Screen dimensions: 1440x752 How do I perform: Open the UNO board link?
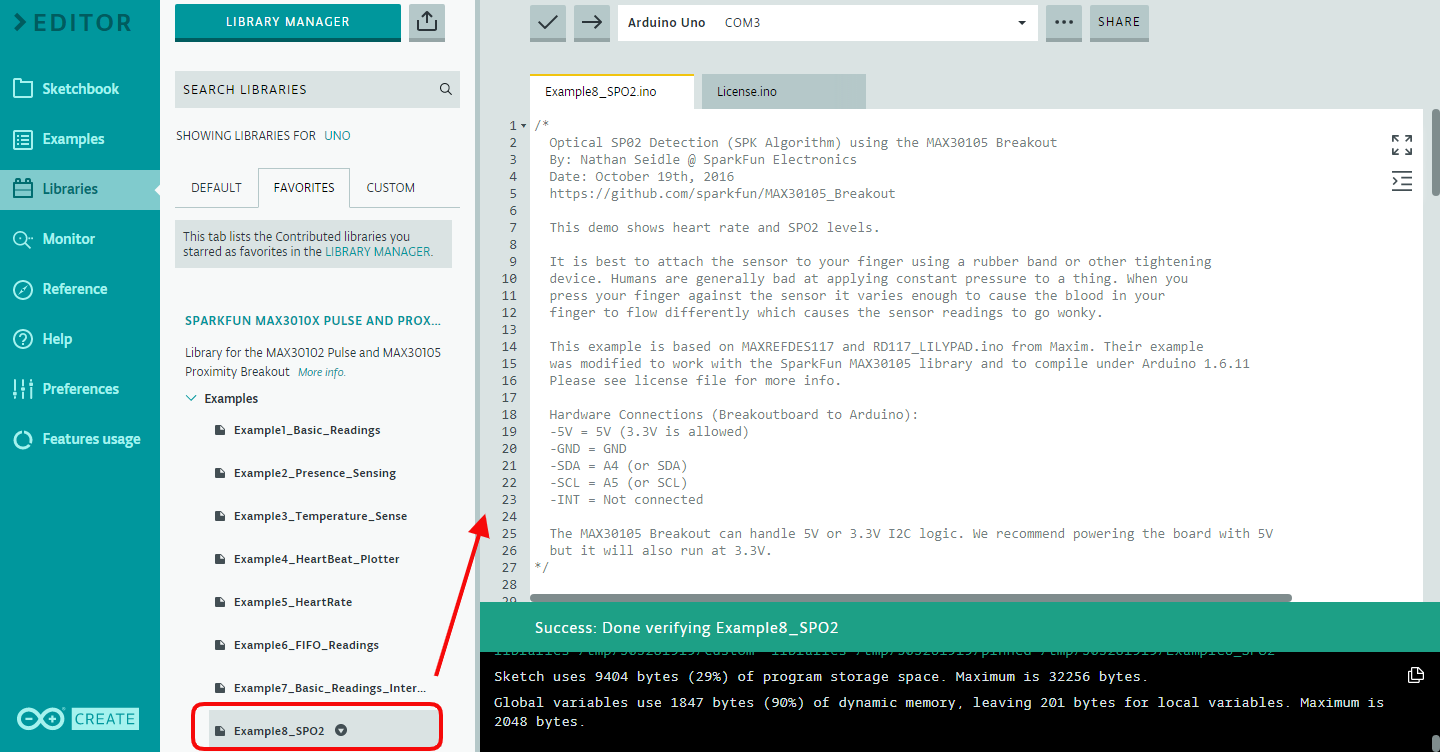pos(337,136)
